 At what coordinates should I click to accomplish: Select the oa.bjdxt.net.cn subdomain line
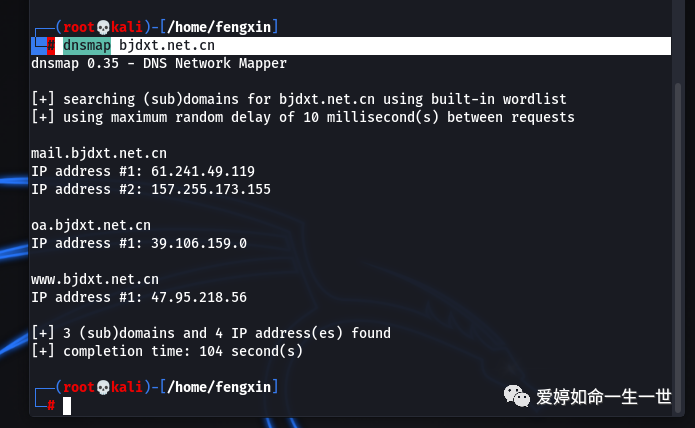pos(91,225)
